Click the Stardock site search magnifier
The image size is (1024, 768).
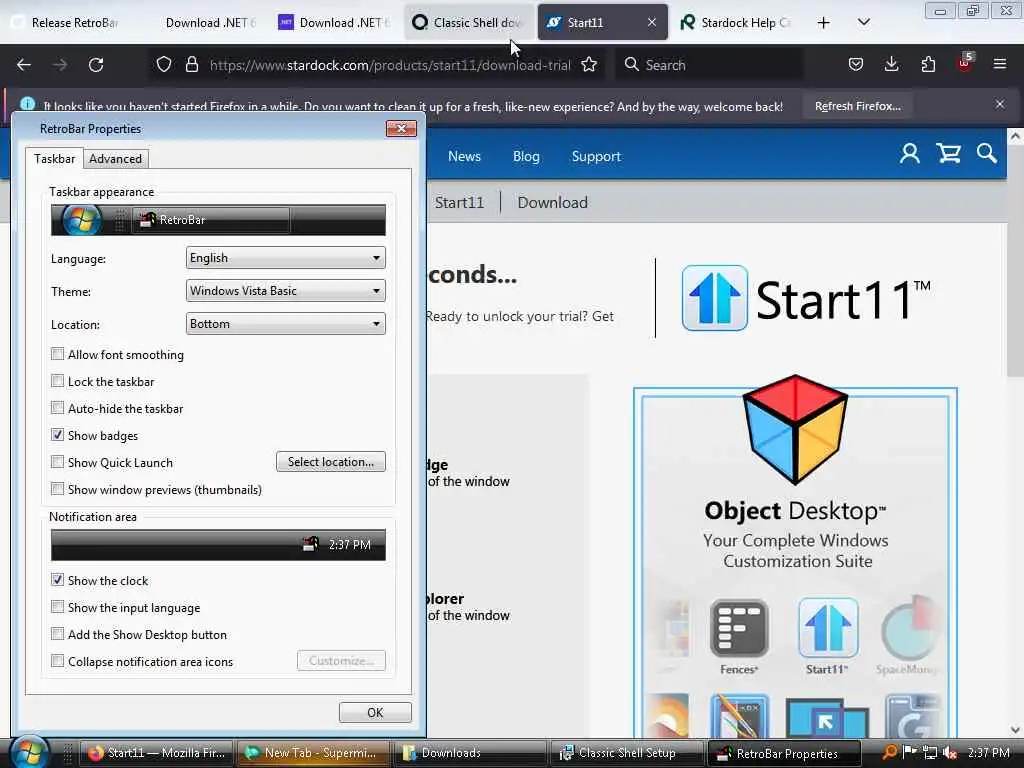[987, 153]
